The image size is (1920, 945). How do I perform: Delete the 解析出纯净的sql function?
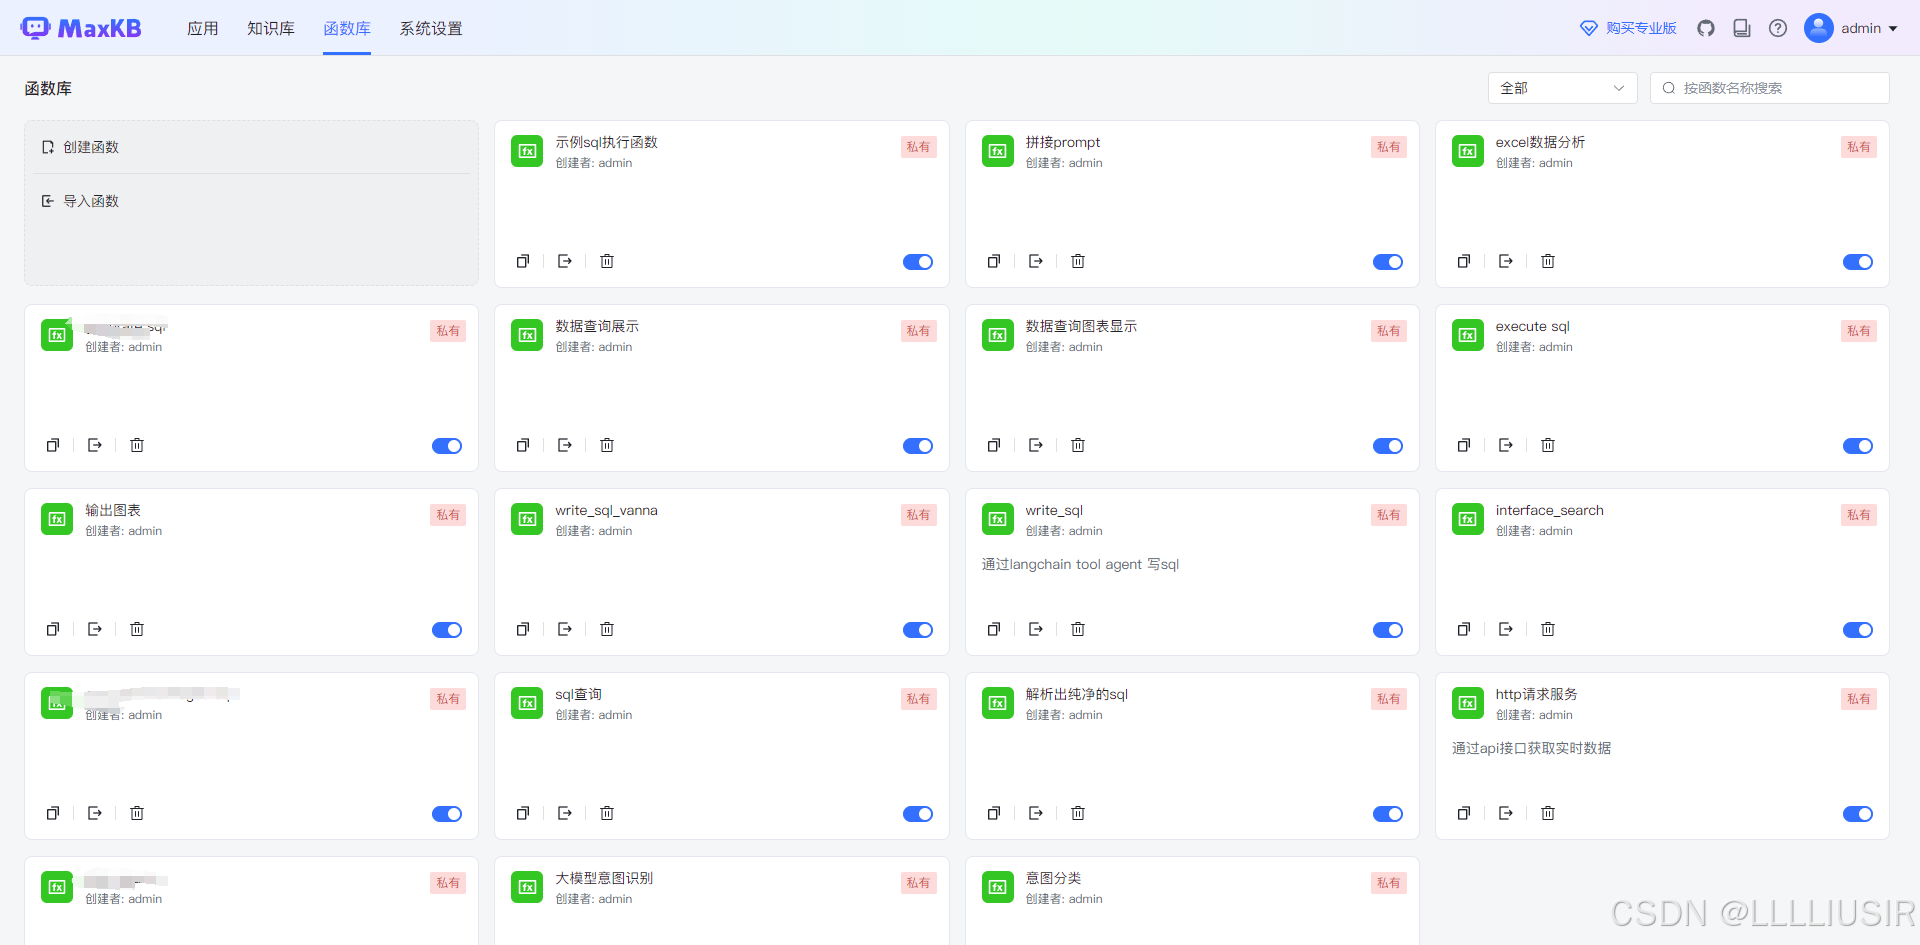pyautogui.click(x=1078, y=813)
